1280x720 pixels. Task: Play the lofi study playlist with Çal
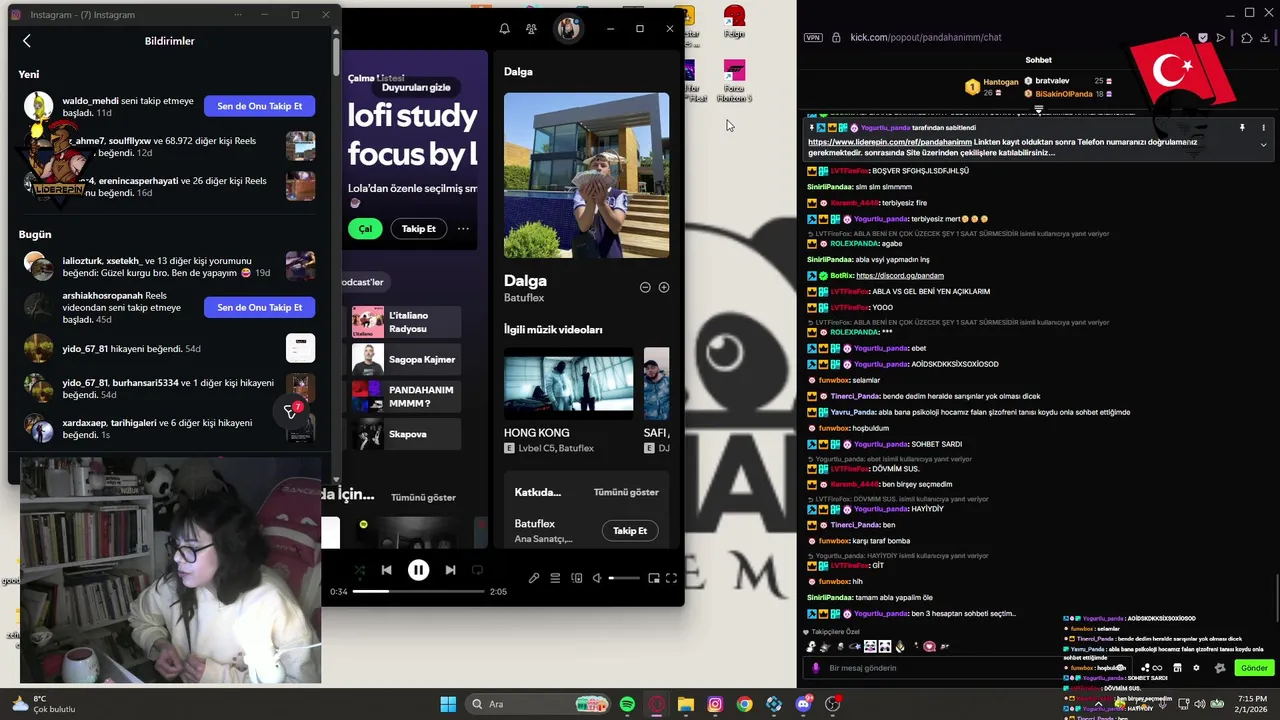tap(365, 229)
